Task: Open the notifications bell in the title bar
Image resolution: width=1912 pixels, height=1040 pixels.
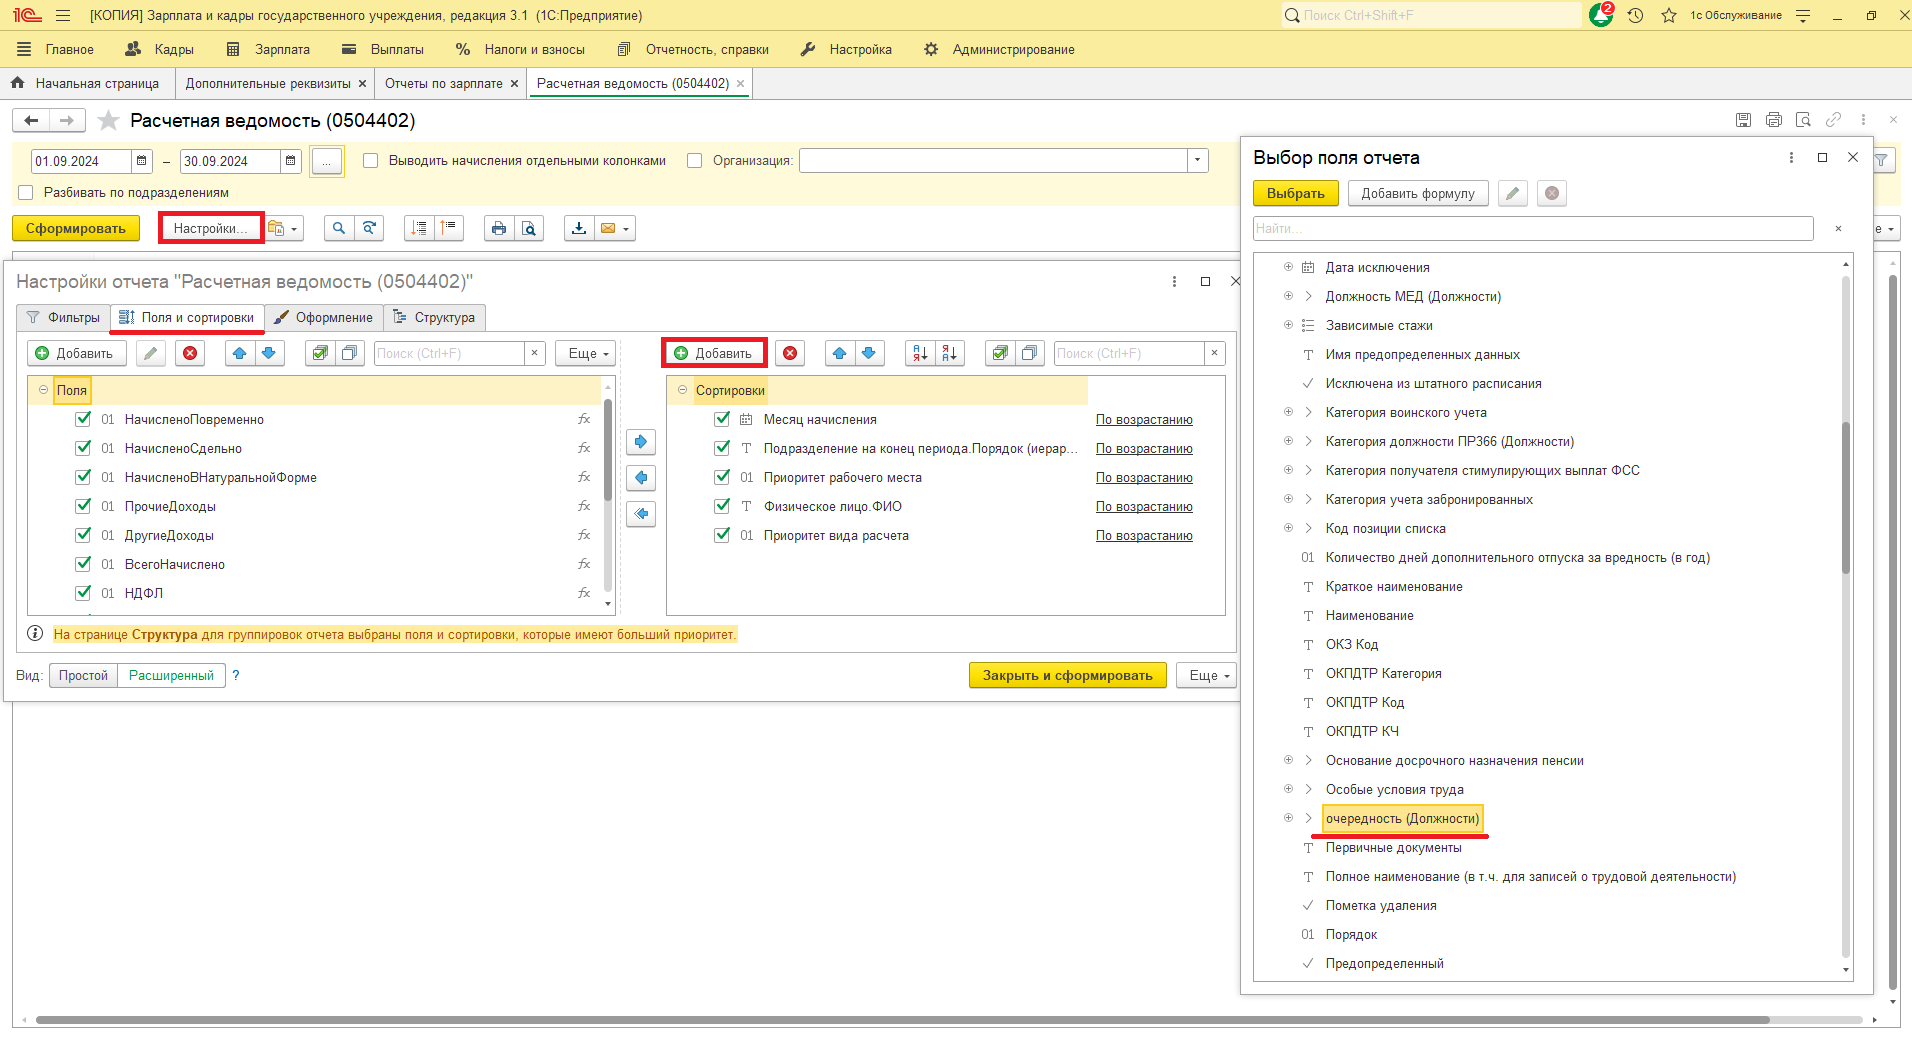Action: [1600, 16]
